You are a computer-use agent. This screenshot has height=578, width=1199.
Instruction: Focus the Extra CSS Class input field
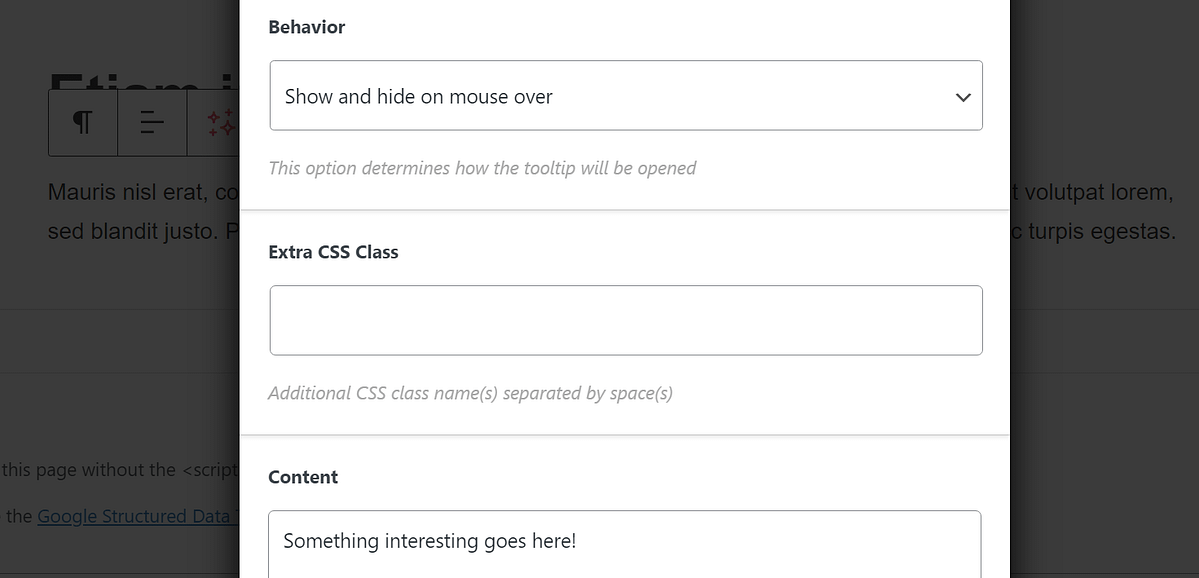626,321
